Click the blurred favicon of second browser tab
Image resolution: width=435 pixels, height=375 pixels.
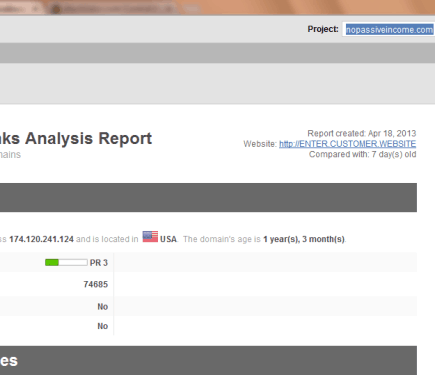coord(56,9)
